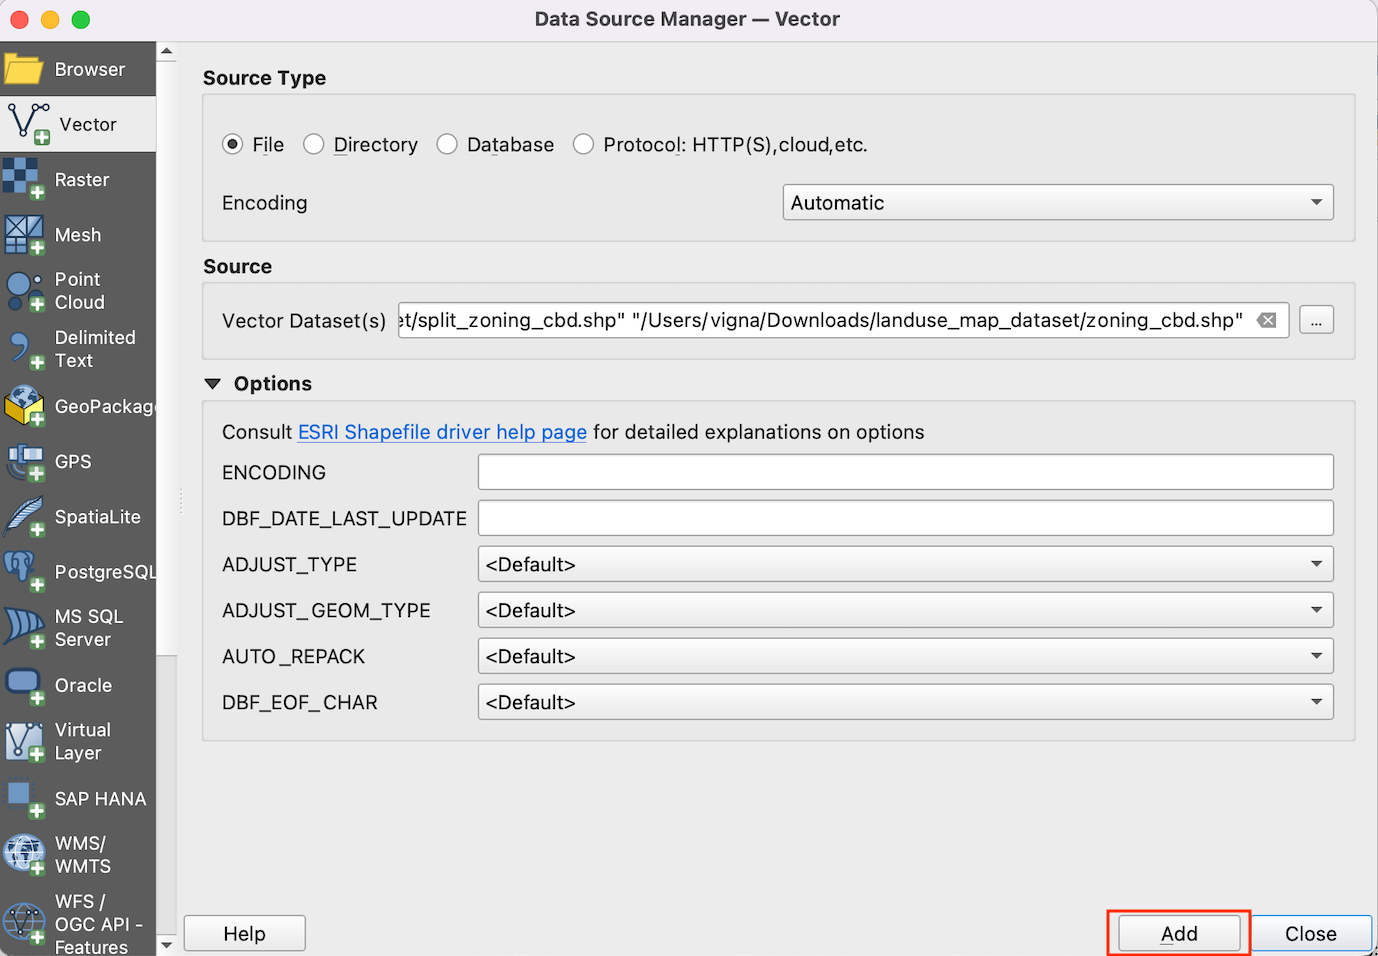Viewport: 1378px width, 956px height.
Task: Select Protocol: HTTP(S), cloud, etc. option
Action: pyautogui.click(x=583, y=145)
